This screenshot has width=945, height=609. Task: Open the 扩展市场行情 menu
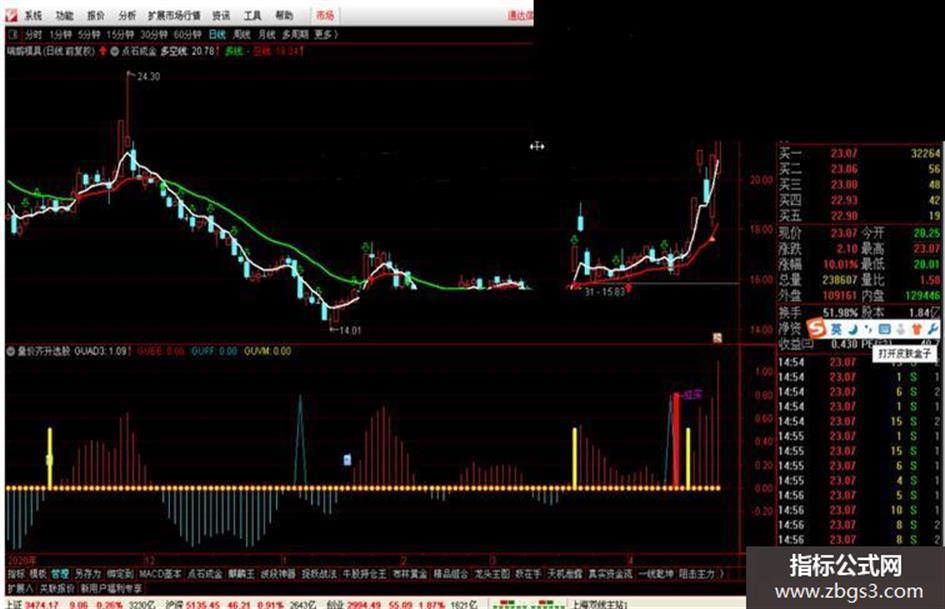pyautogui.click(x=174, y=15)
